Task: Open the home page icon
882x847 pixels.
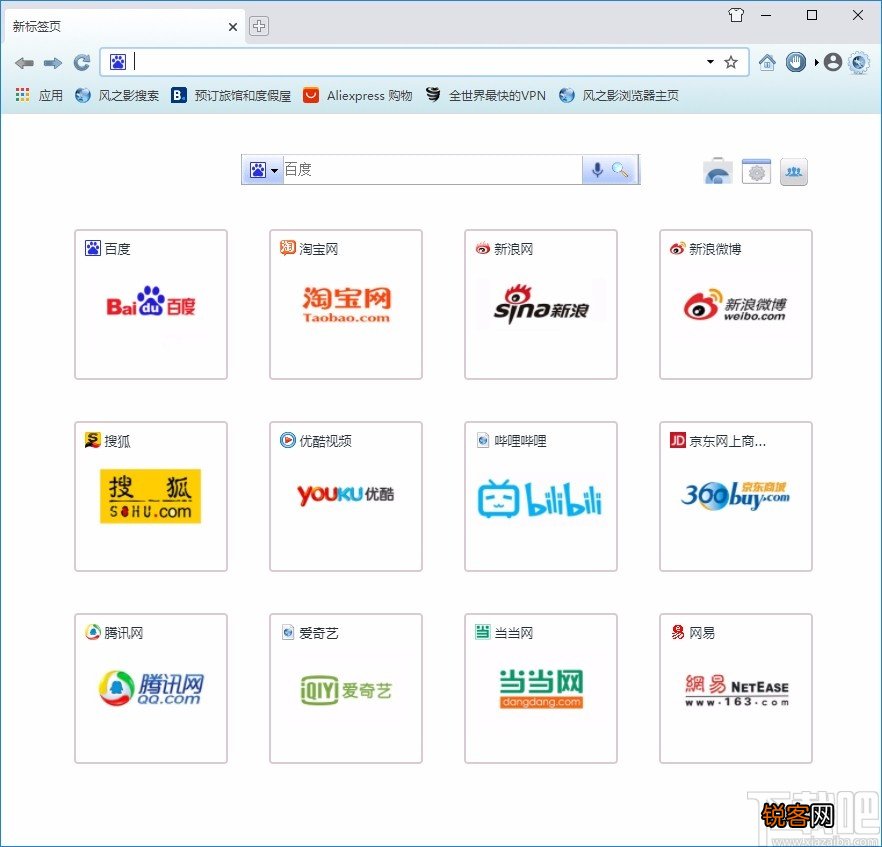Action: click(x=767, y=62)
